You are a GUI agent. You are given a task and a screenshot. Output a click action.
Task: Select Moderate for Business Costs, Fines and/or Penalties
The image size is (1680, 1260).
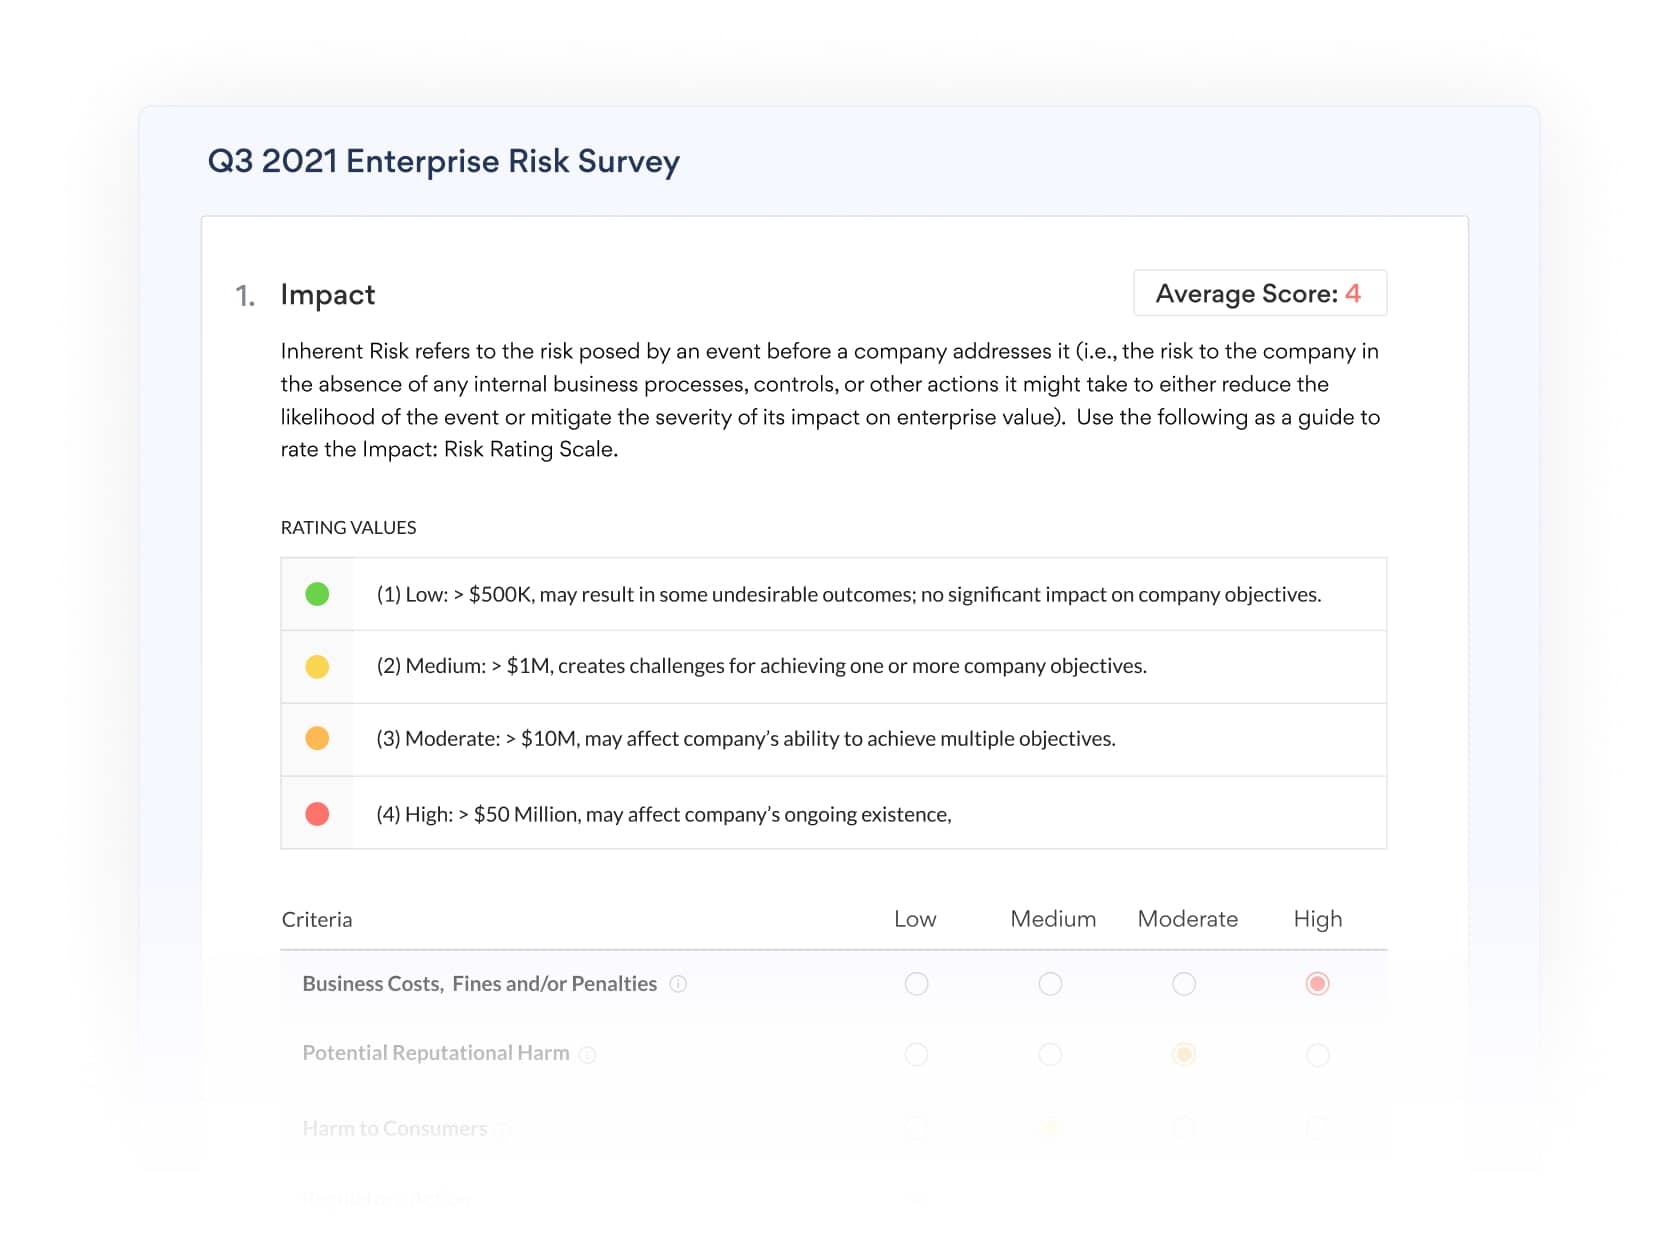click(1184, 984)
